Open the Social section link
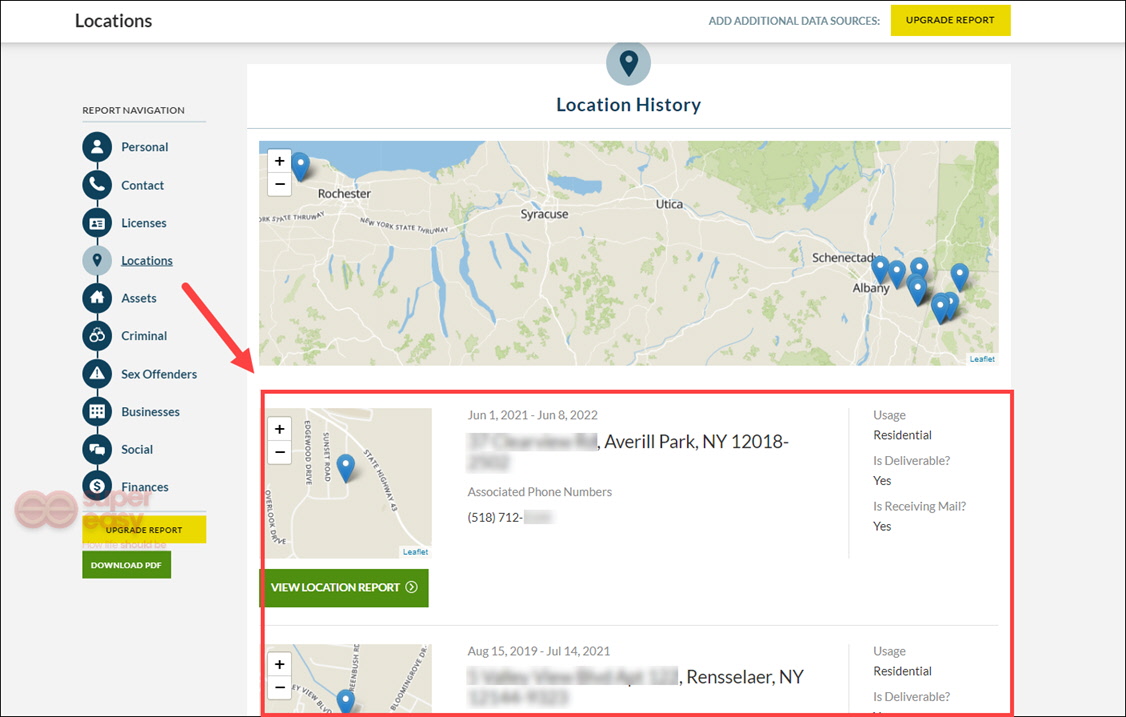The height and width of the screenshot is (717, 1126). coord(136,449)
